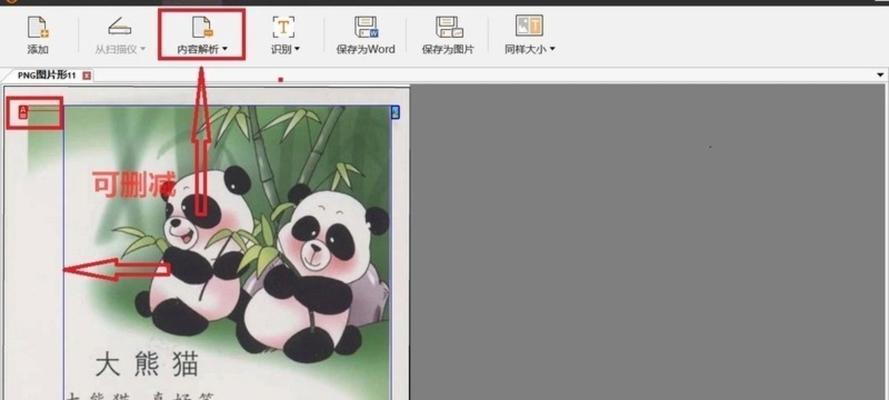This screenshot has width=889, height=400.
Task: Click the 同样大小 layout icon
Action: 529,26
